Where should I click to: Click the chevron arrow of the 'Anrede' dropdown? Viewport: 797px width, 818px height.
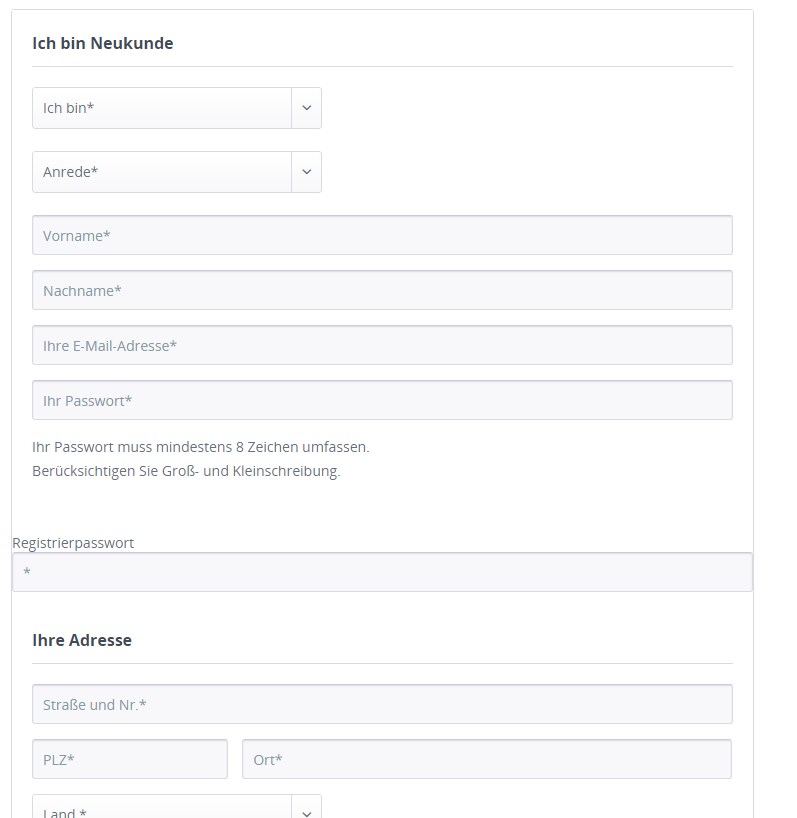(306, 172)
